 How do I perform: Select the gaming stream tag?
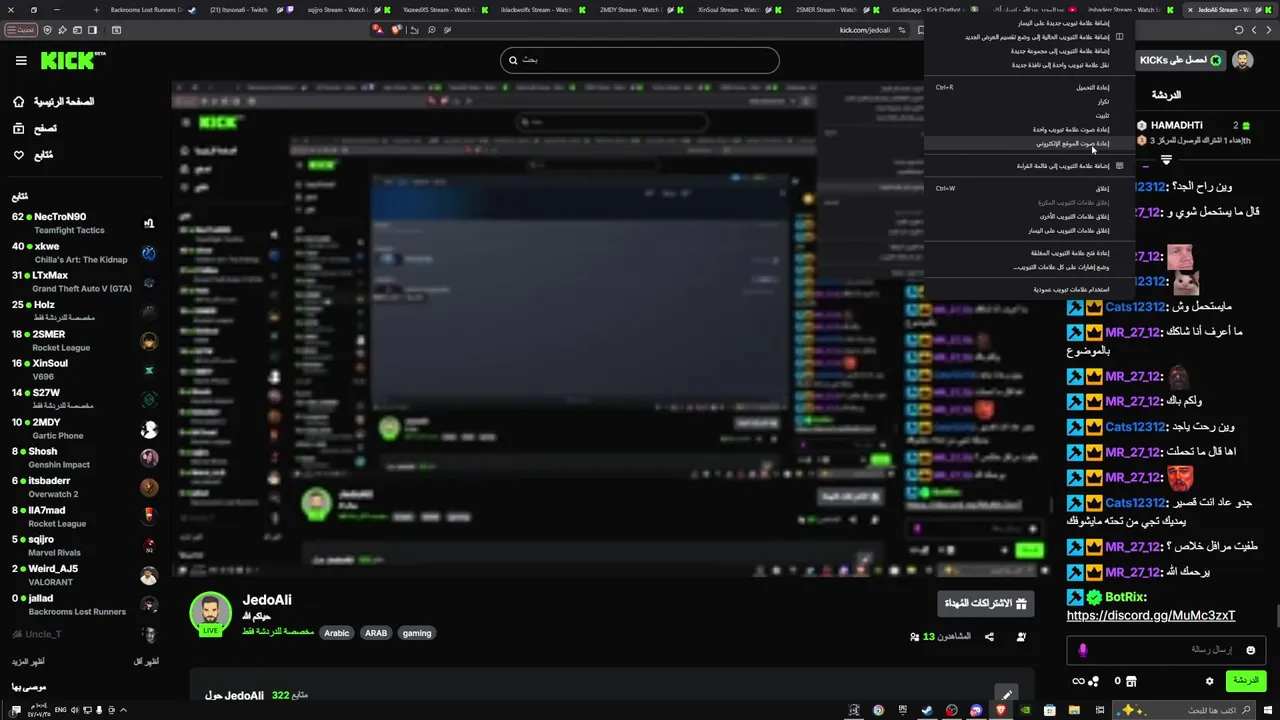click(417, 633)
